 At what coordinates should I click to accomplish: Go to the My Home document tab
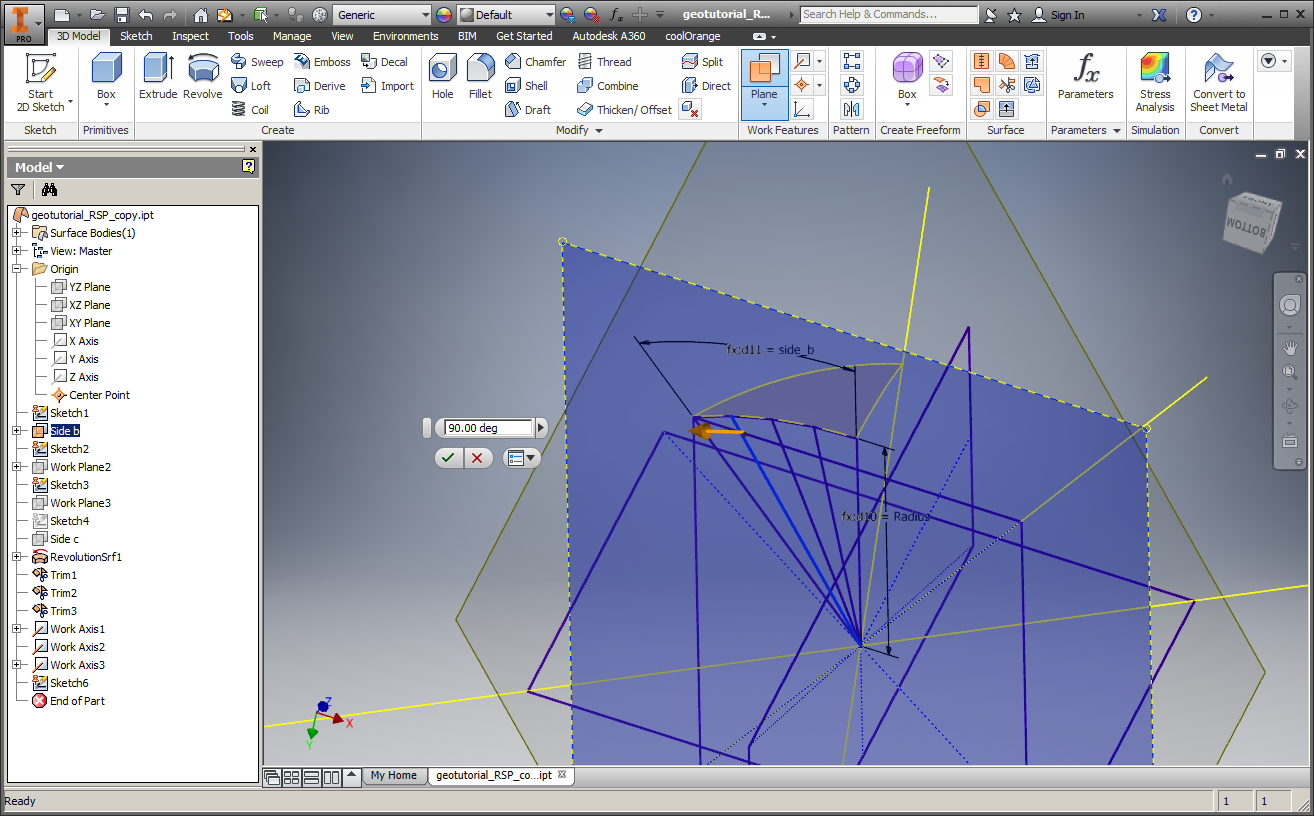pyautogui.click(x=393, y=775)
